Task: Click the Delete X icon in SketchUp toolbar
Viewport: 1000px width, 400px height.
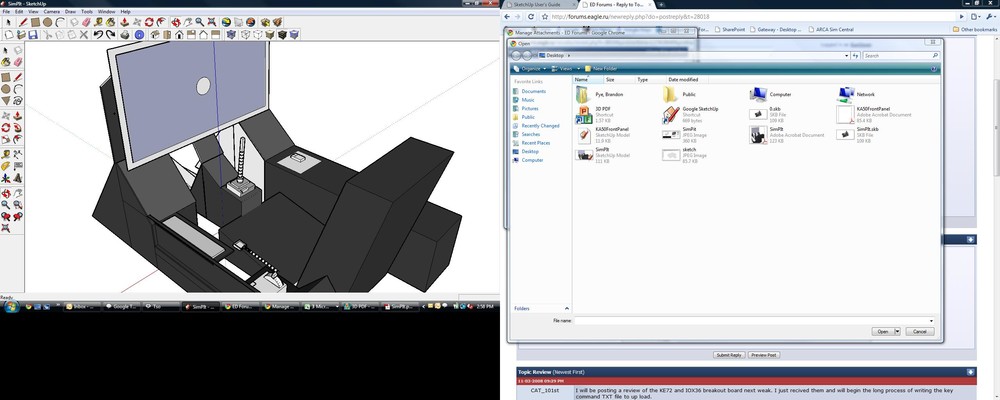Action: tap(84, 34)
